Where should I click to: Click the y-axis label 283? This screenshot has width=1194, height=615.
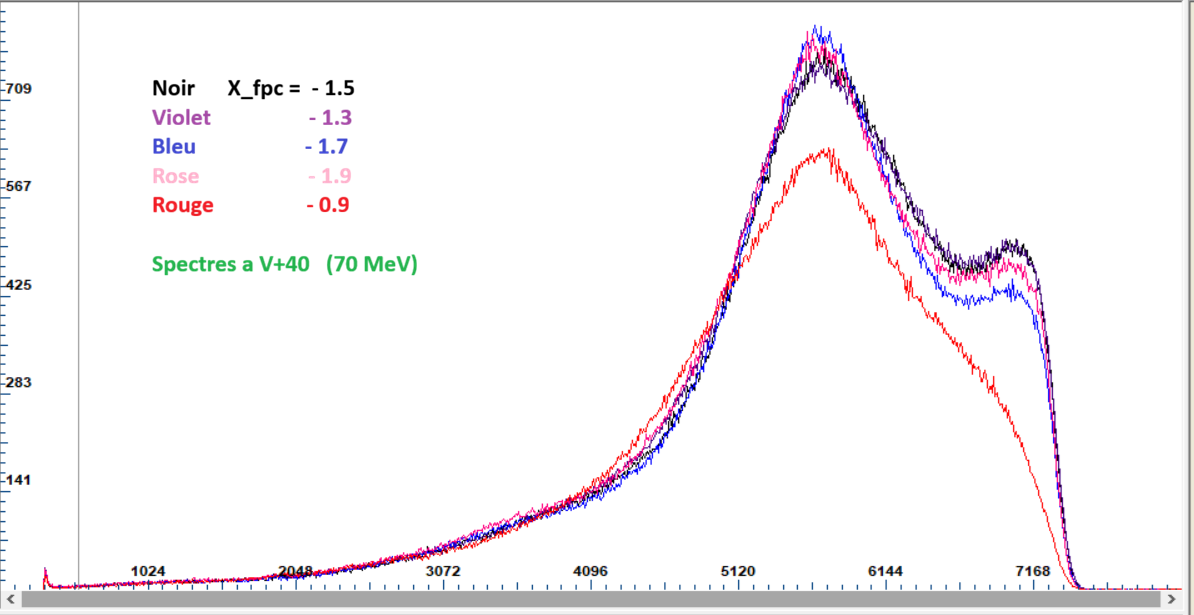[x=20, y=382]
